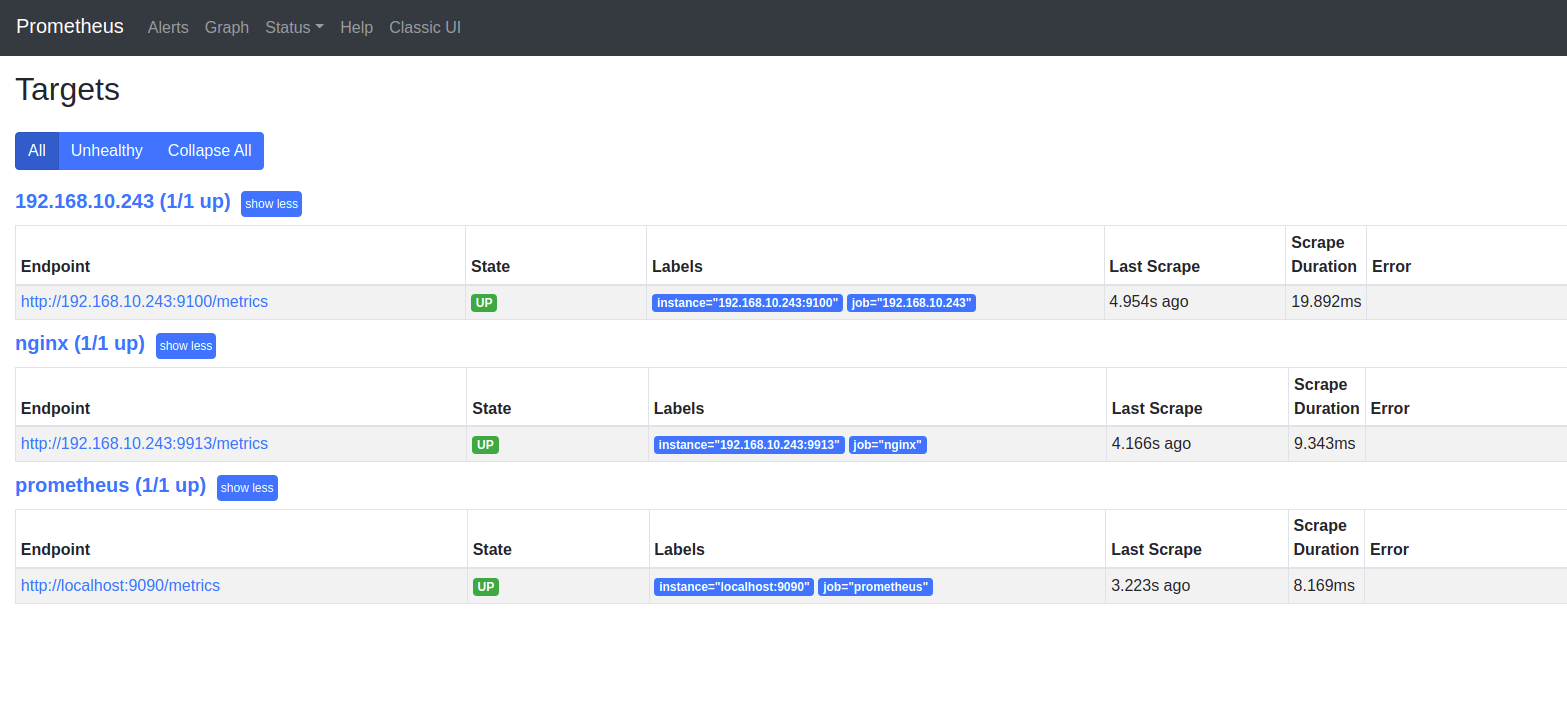Image resolution: width=1567 pixels, height=709 pixels.
Task: Click label job="nginx"
Action: (x=888, y=445)
